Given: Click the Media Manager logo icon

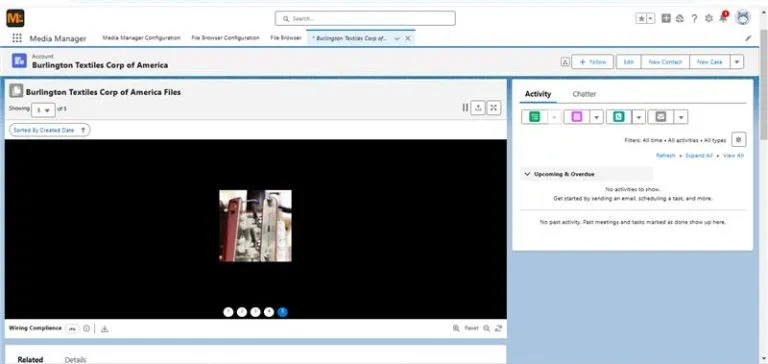Looking at the screenshot, I should tap(15, 19).
